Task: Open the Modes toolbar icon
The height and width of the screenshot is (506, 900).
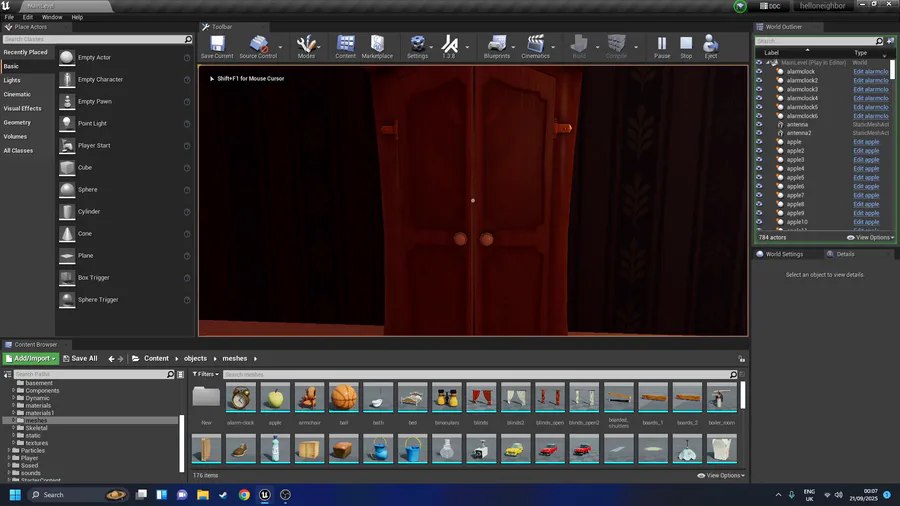Action: [306, 46]
